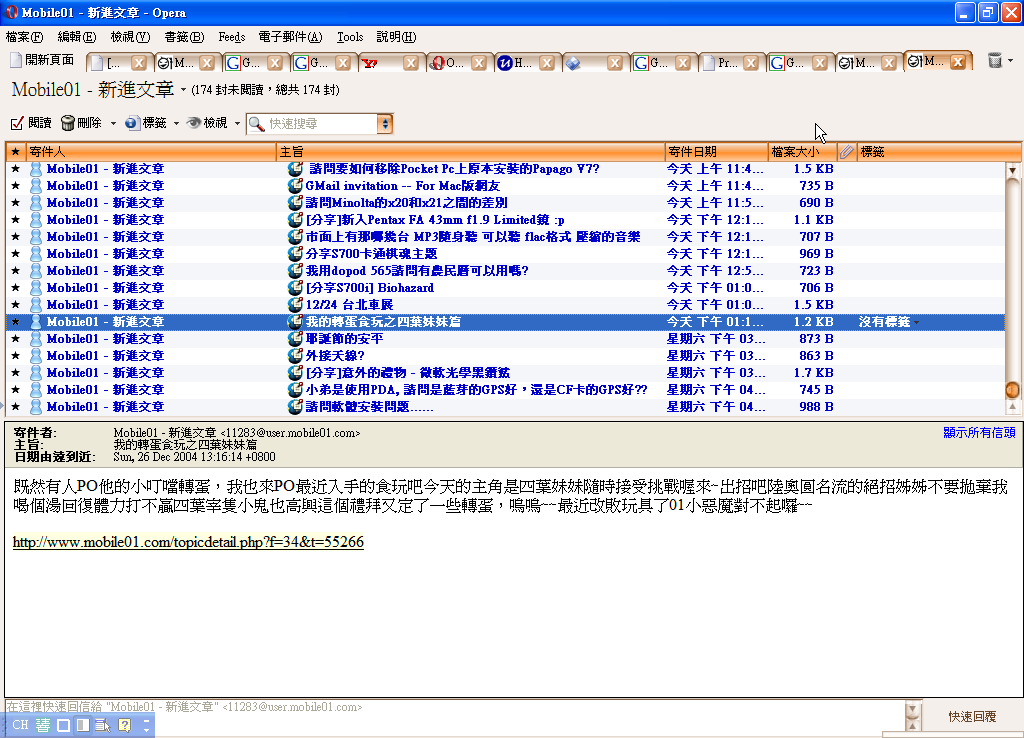The image size is (1024, 738).
Task: Sort by the 寄件日期 column header
Action: pyautogui.click(x=716, y=152)
